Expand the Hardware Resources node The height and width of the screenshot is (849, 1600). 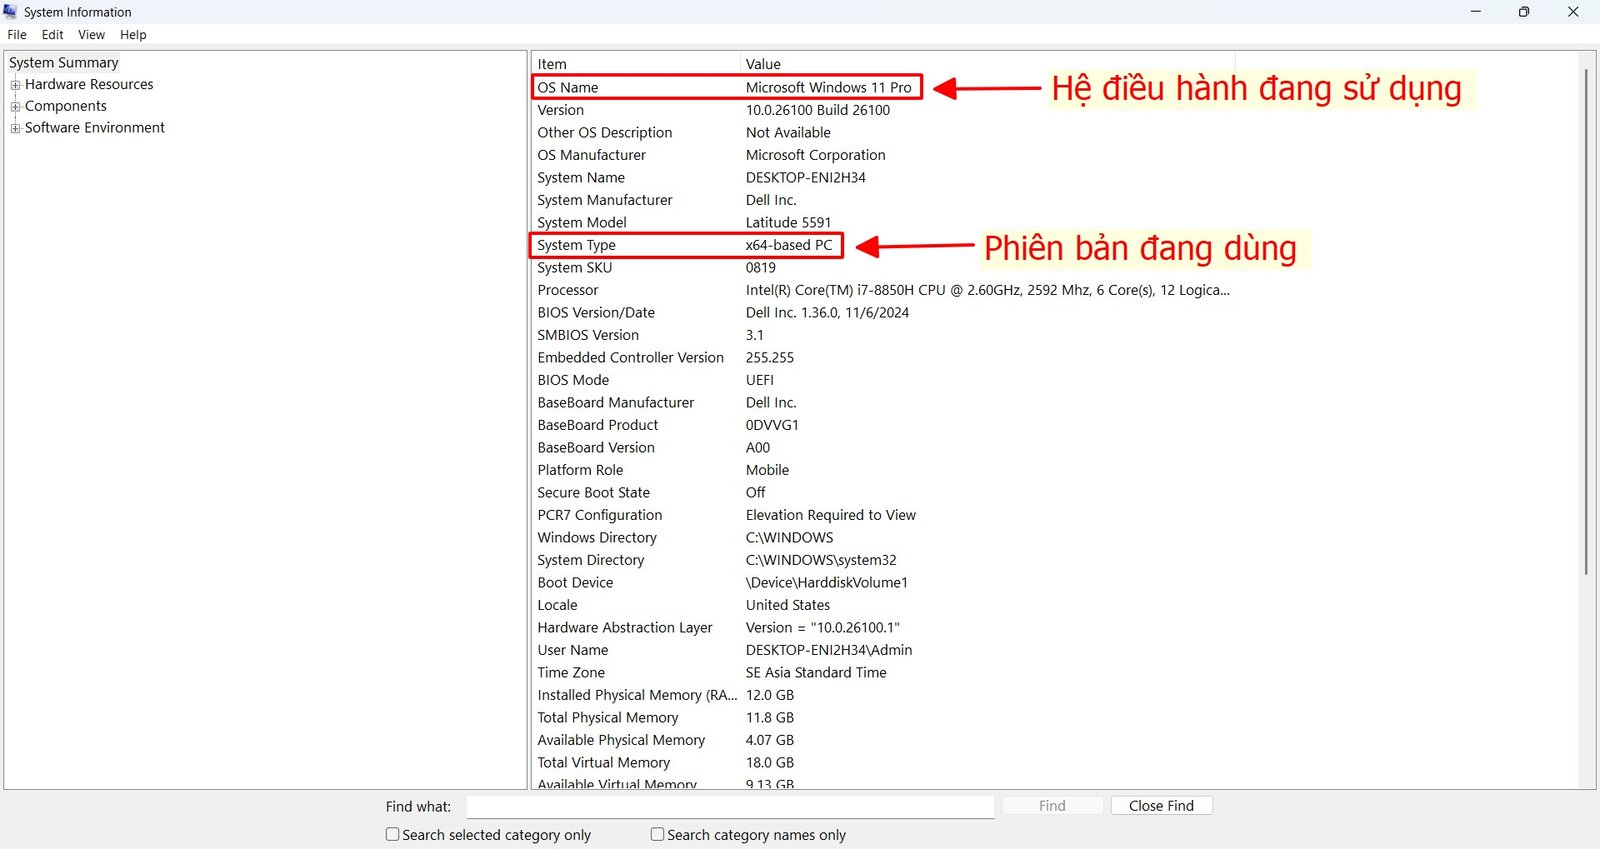pyautogui.click(x=15, y=85)
